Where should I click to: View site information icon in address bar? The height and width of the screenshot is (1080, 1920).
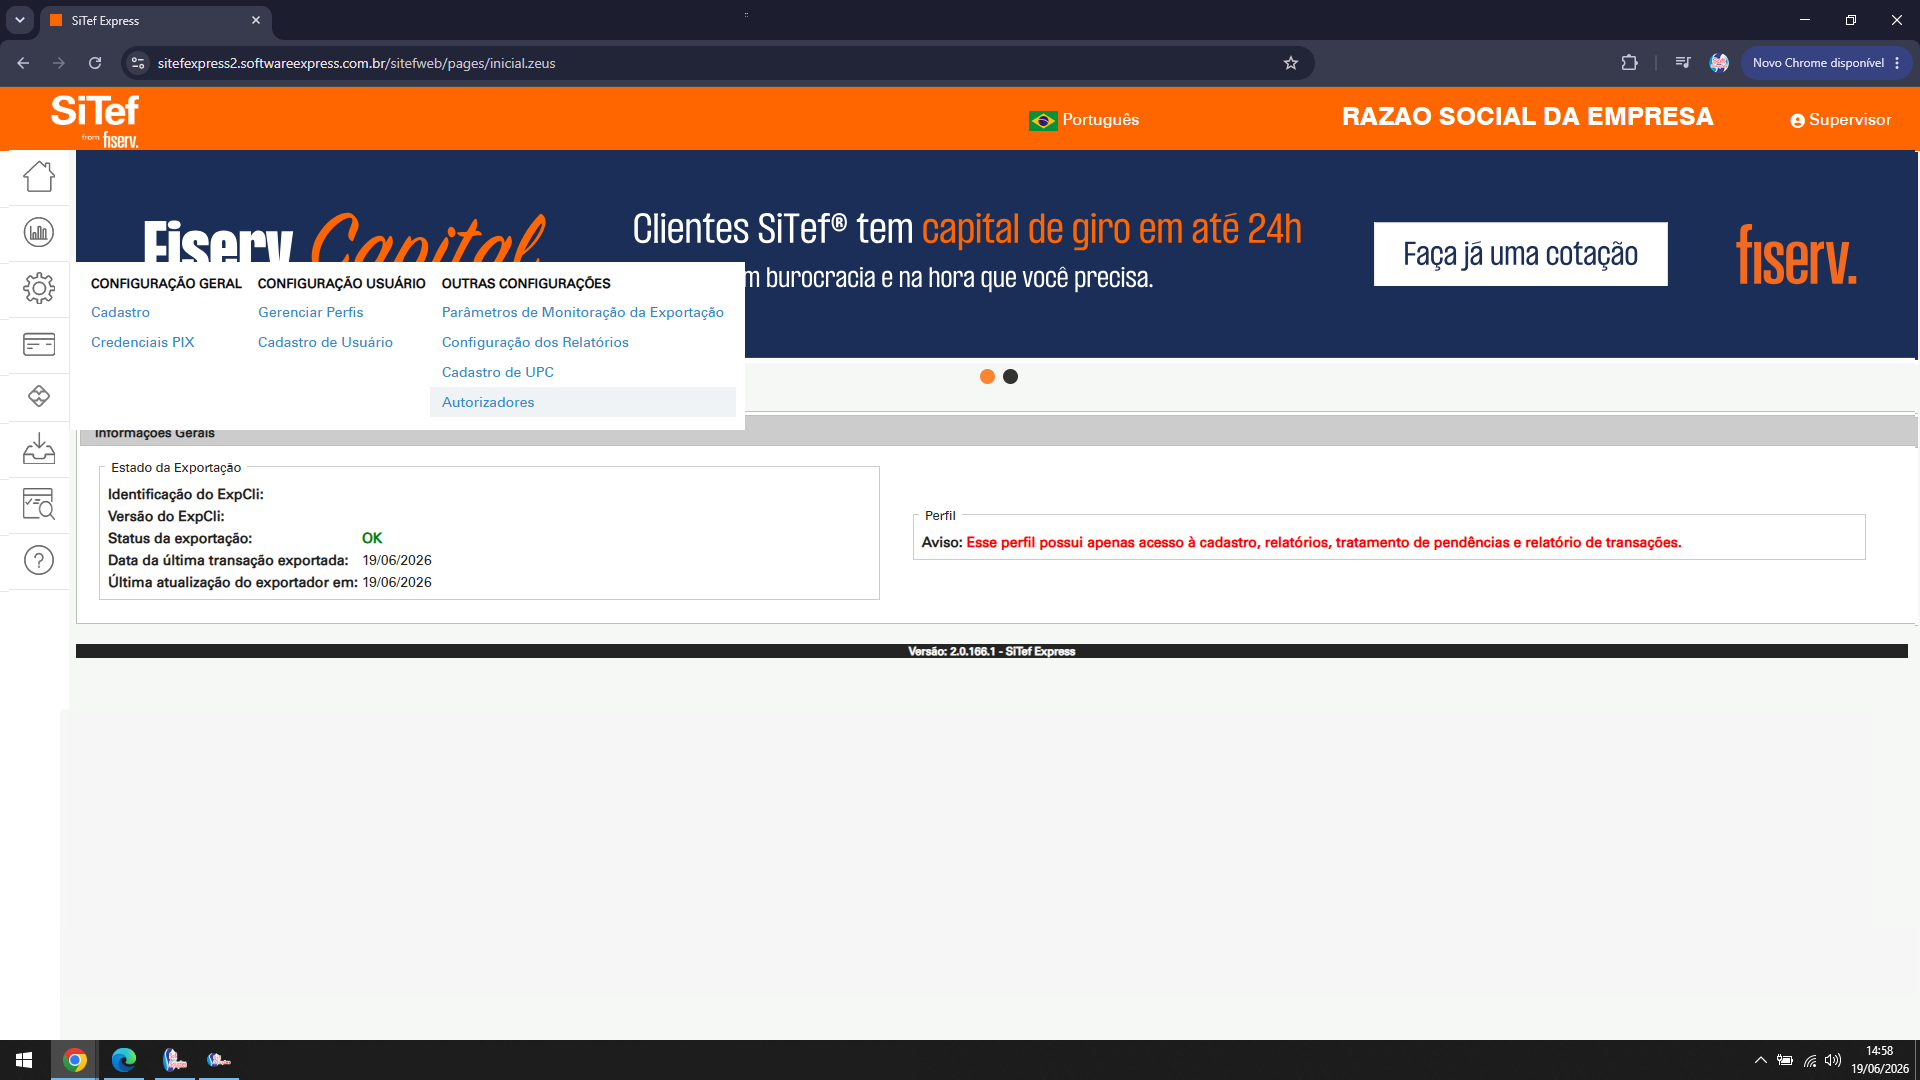coord(138,63)
